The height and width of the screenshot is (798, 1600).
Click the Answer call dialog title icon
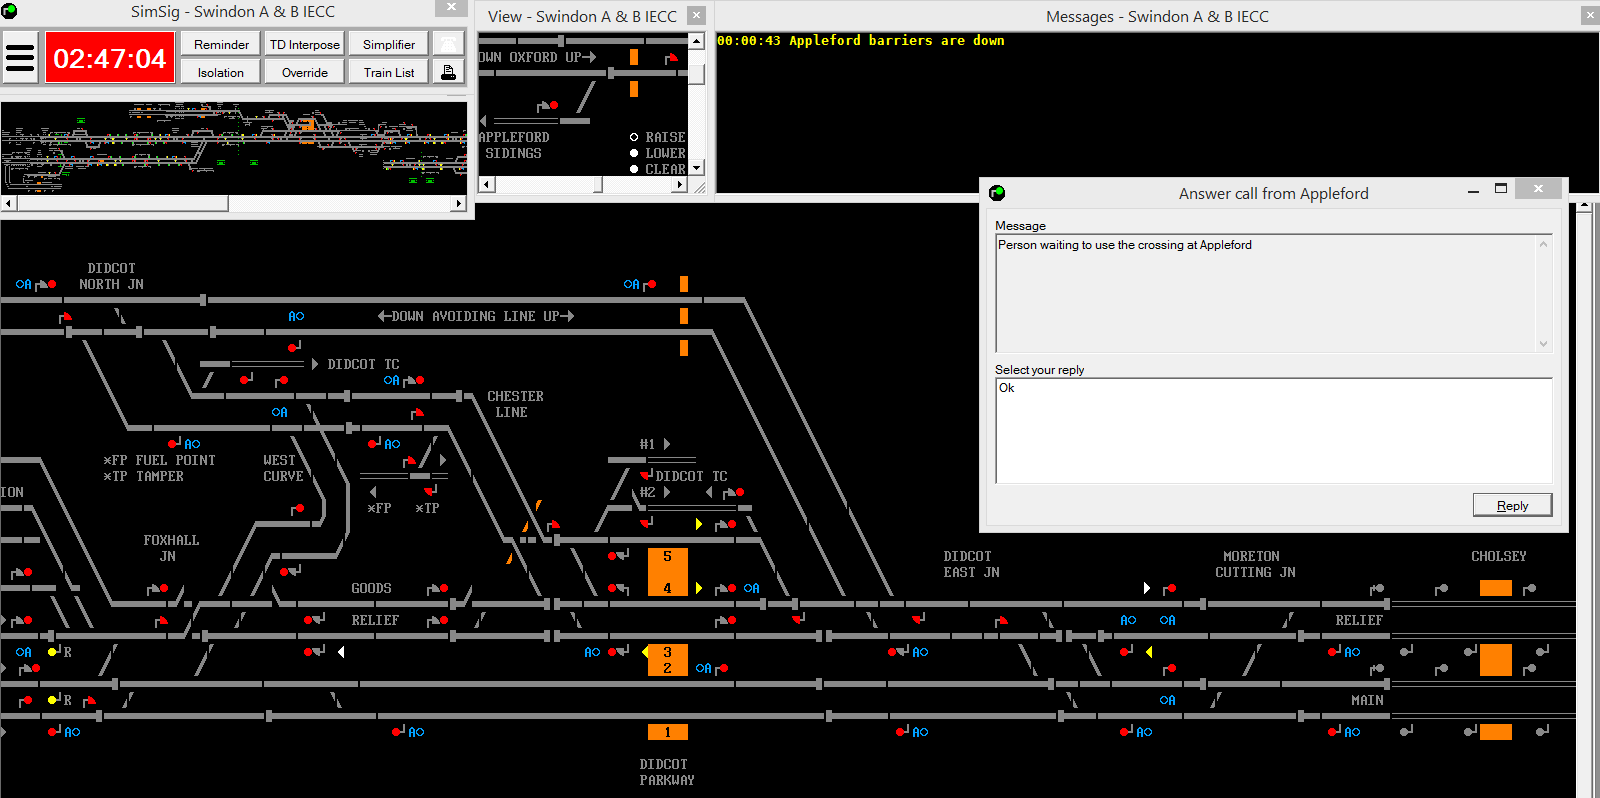pos(997,193)
